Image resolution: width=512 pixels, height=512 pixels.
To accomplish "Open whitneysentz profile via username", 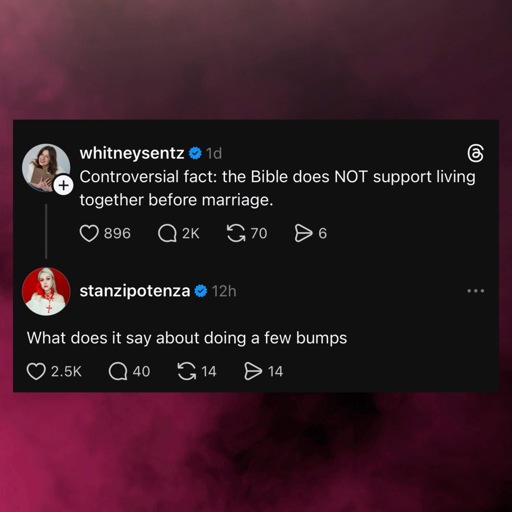I will point(132,153).
